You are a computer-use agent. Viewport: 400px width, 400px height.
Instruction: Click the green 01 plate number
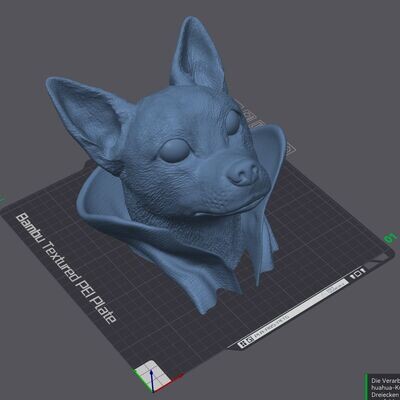[x=390, y=237]
